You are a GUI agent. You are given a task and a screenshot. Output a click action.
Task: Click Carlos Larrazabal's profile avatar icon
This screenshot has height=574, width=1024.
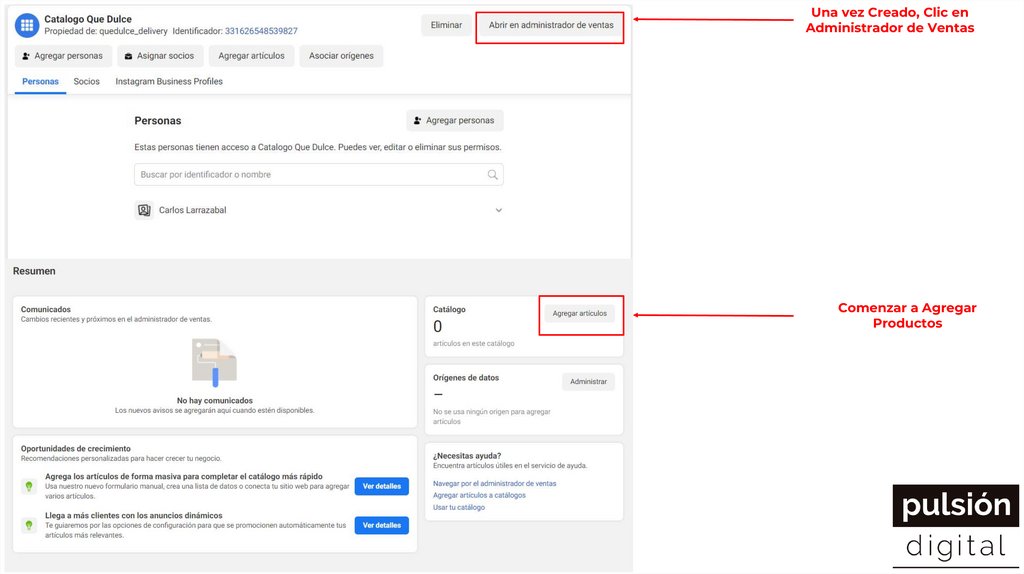pos(144,210)
